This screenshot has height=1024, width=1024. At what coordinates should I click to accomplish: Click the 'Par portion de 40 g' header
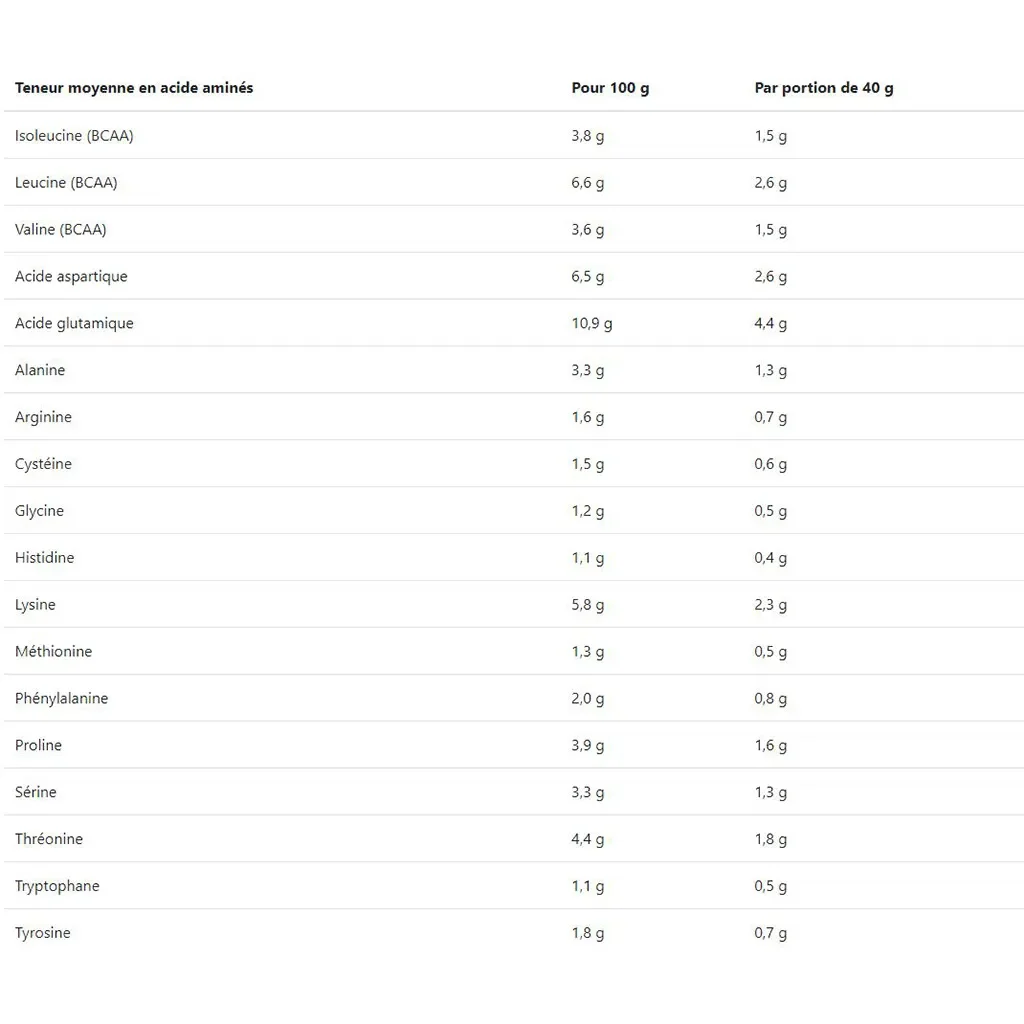[x=824, y=88]
